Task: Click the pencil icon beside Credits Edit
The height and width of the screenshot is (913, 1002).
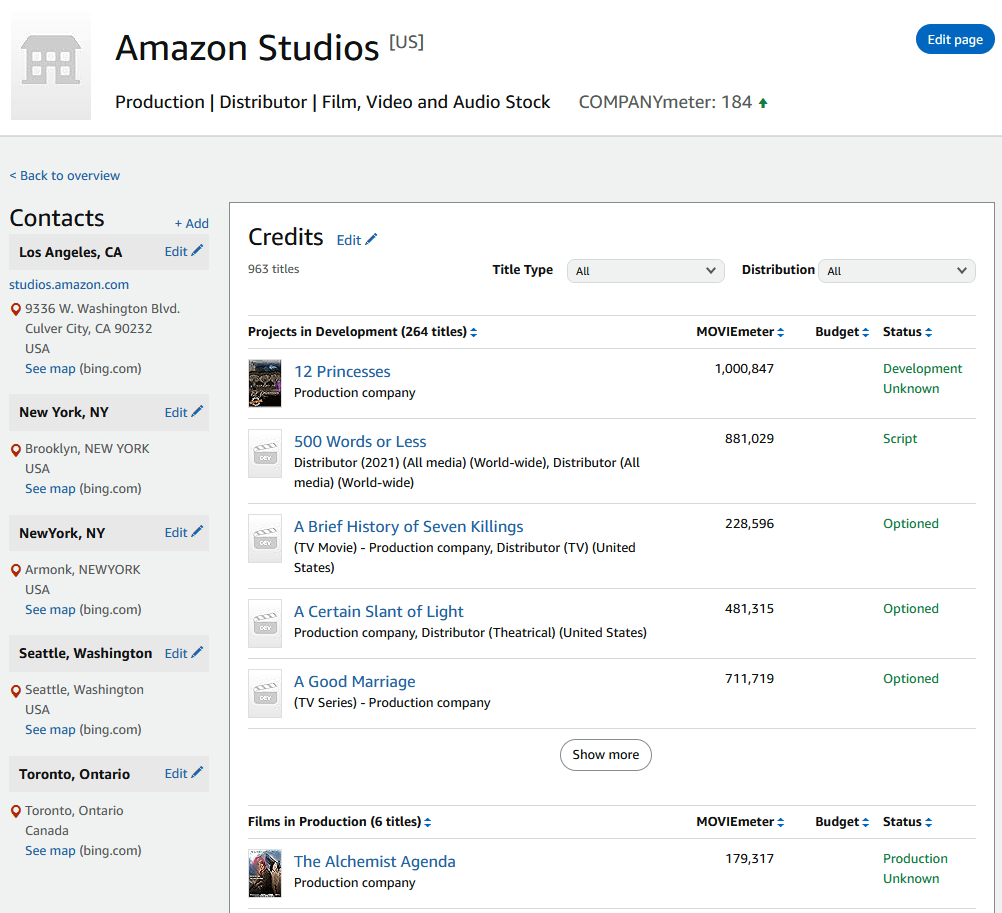Action: 372,239
